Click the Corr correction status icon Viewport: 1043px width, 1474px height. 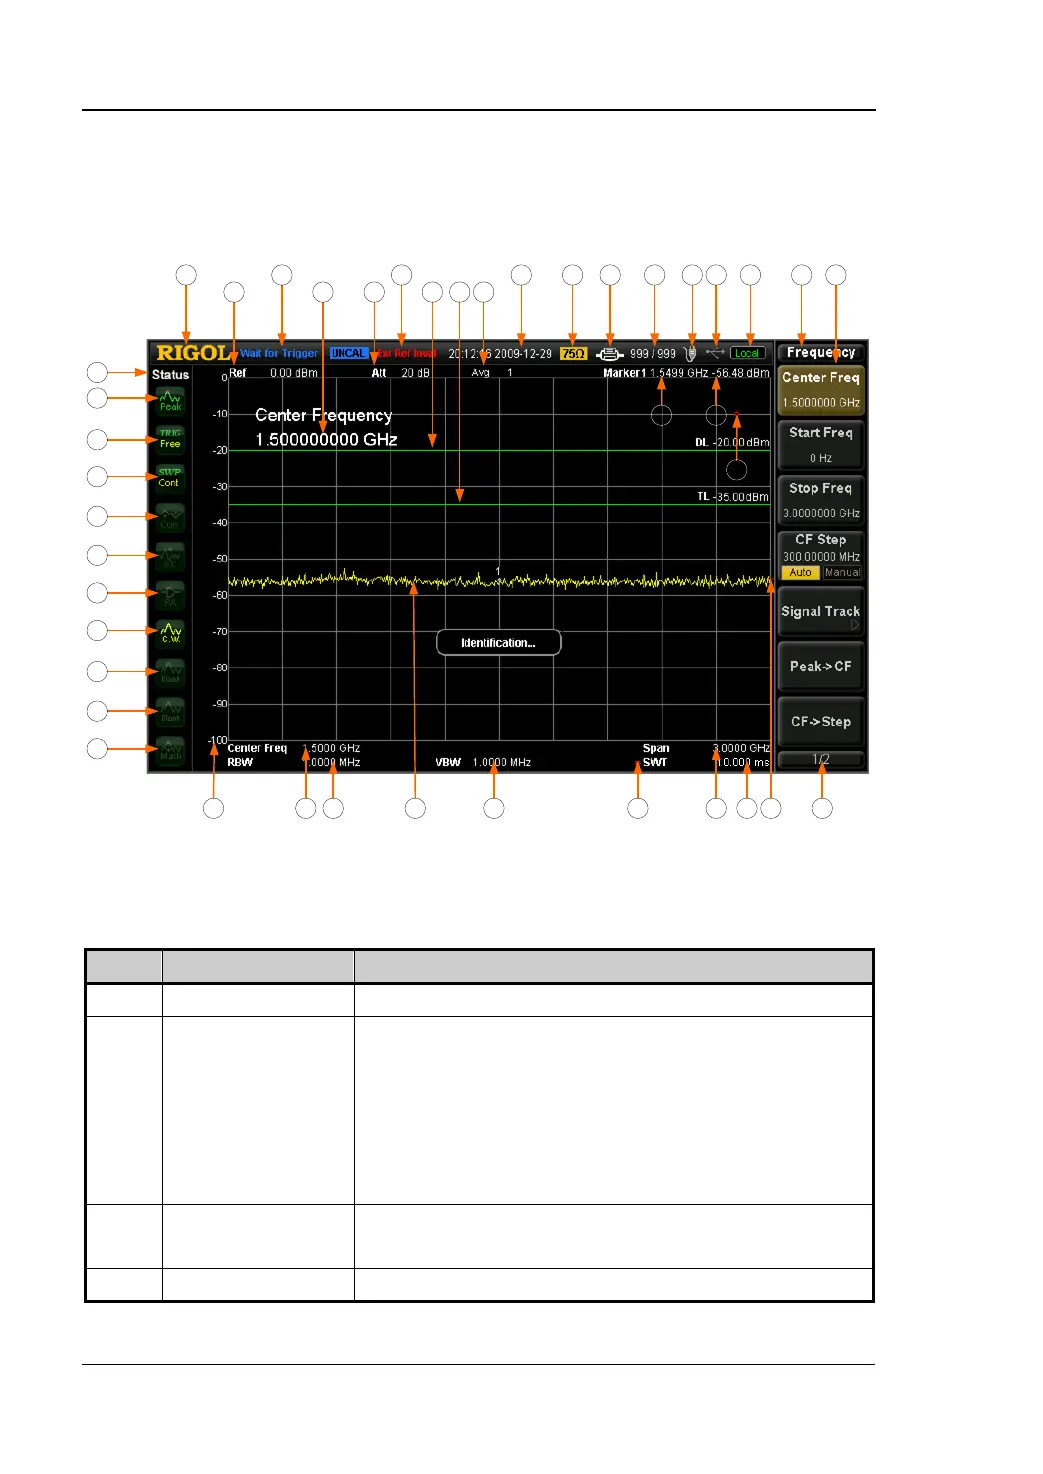tap(170, 517)
